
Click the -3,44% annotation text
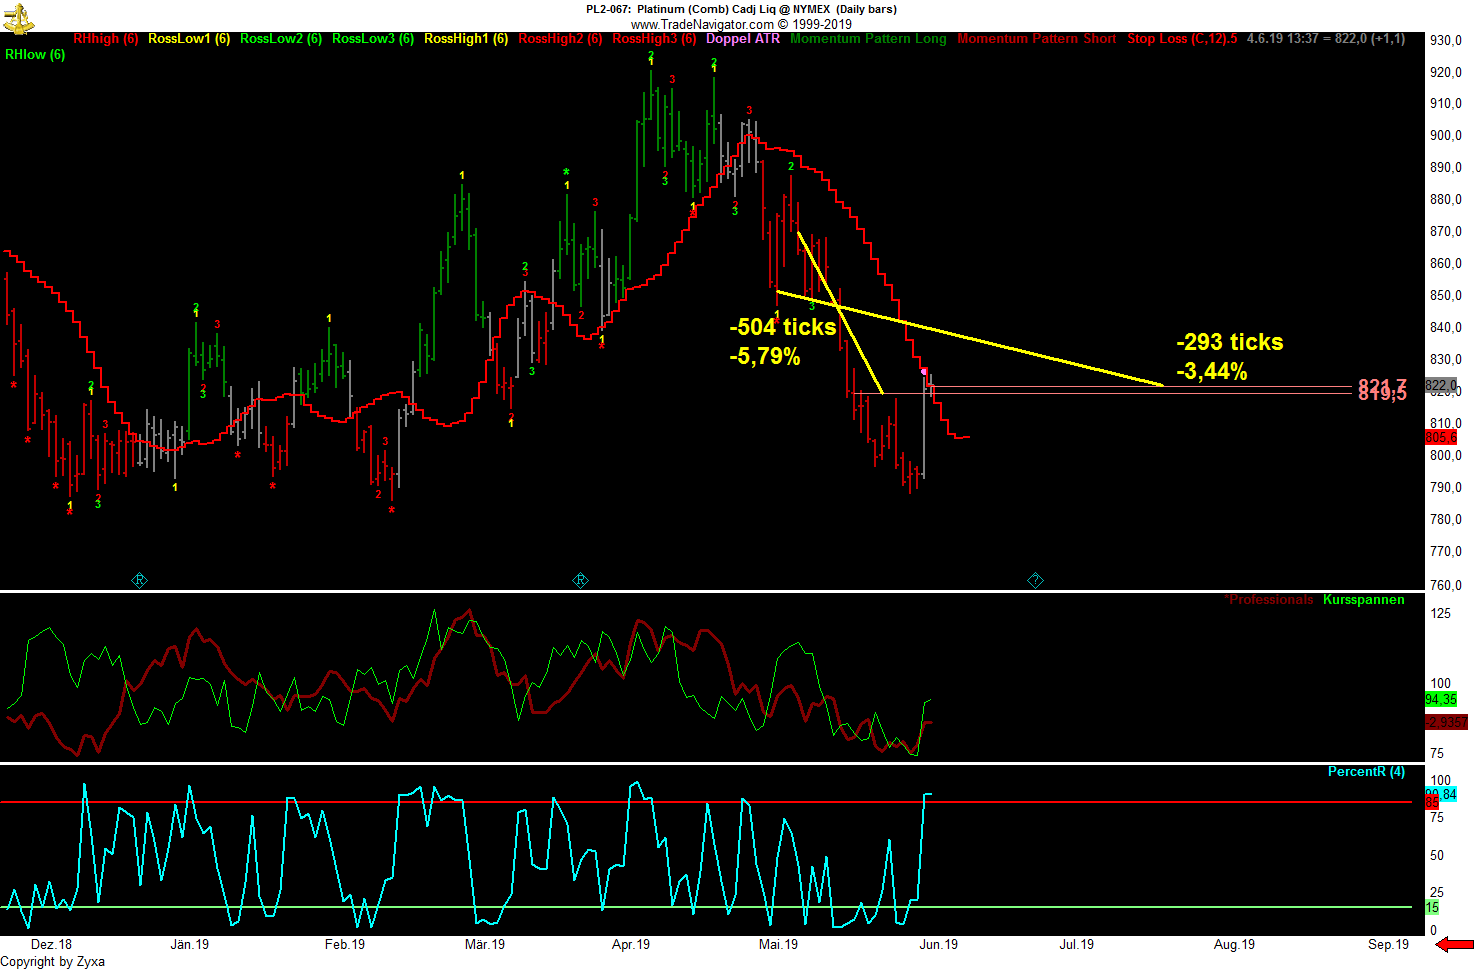tap(1212, 372)
